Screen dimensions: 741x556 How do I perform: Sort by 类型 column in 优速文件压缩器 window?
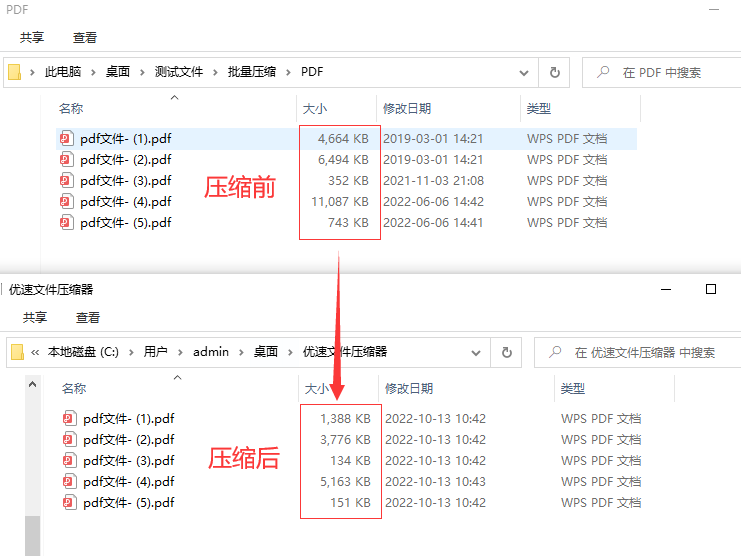click(x=573, y=388)
